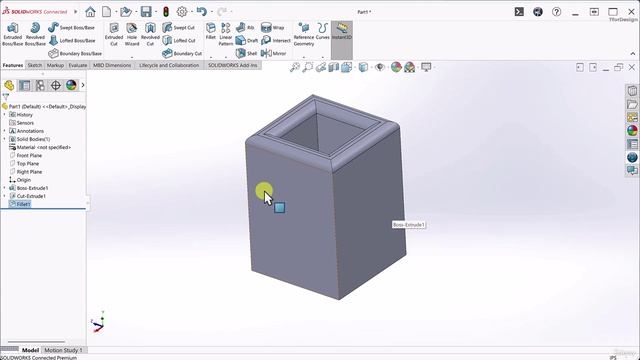Collapse the ribbon with the chevron
Viewport: 640px width, 360px height.
tap(633, 53)
